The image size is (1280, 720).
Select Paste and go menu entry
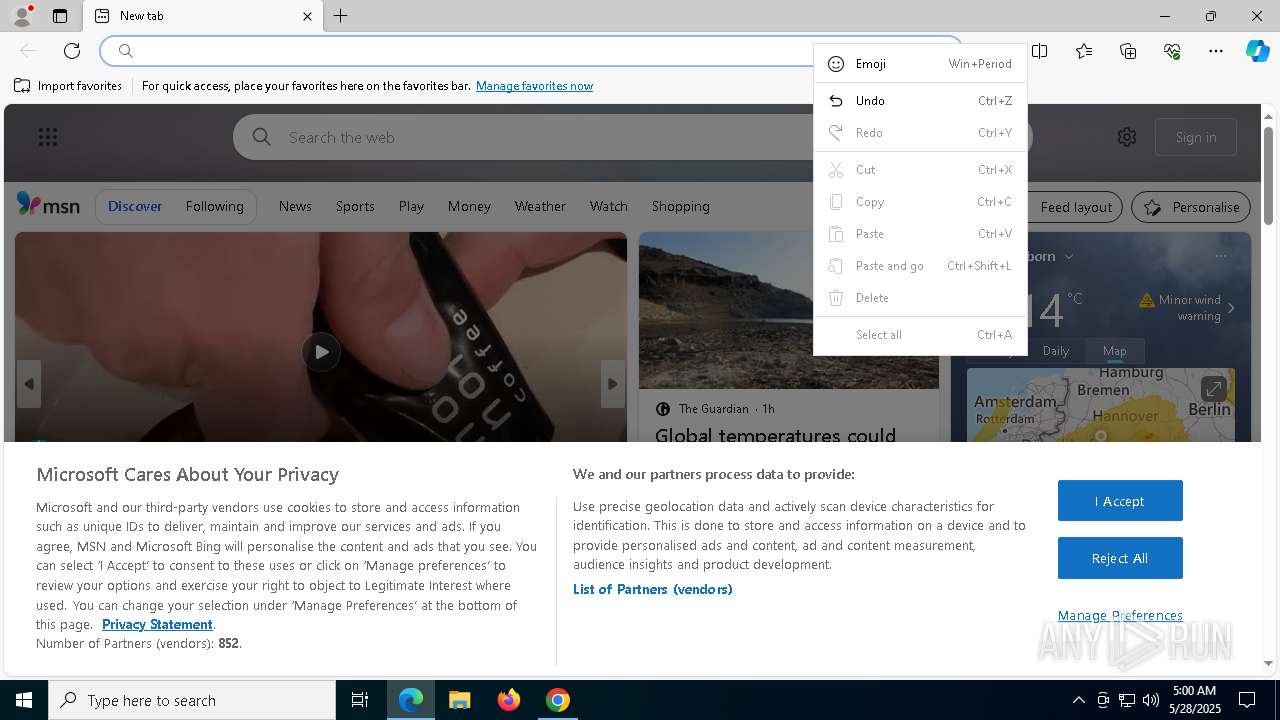pyautogui.click(x=920, y=266)
